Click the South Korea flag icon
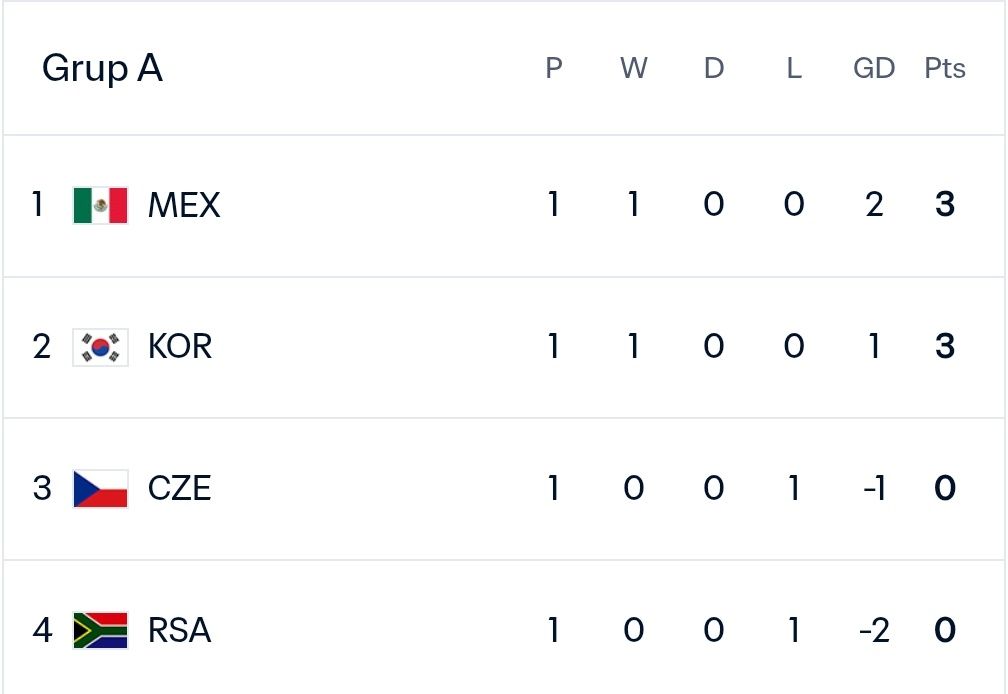1008x694 pixels. click(x=100, y=347)
